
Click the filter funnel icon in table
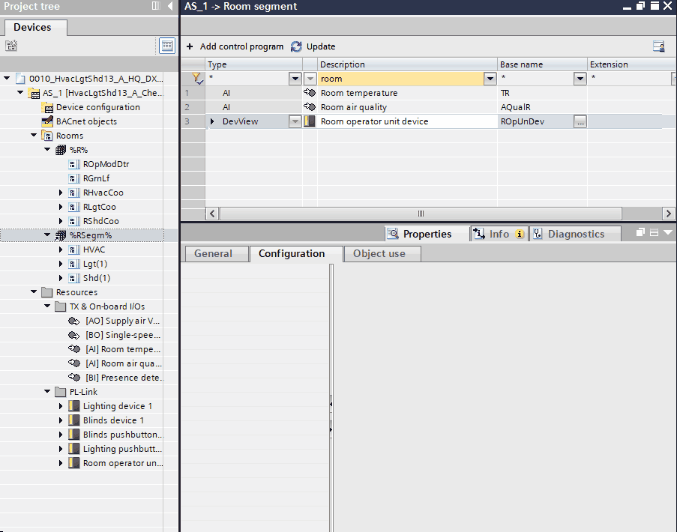197,79
